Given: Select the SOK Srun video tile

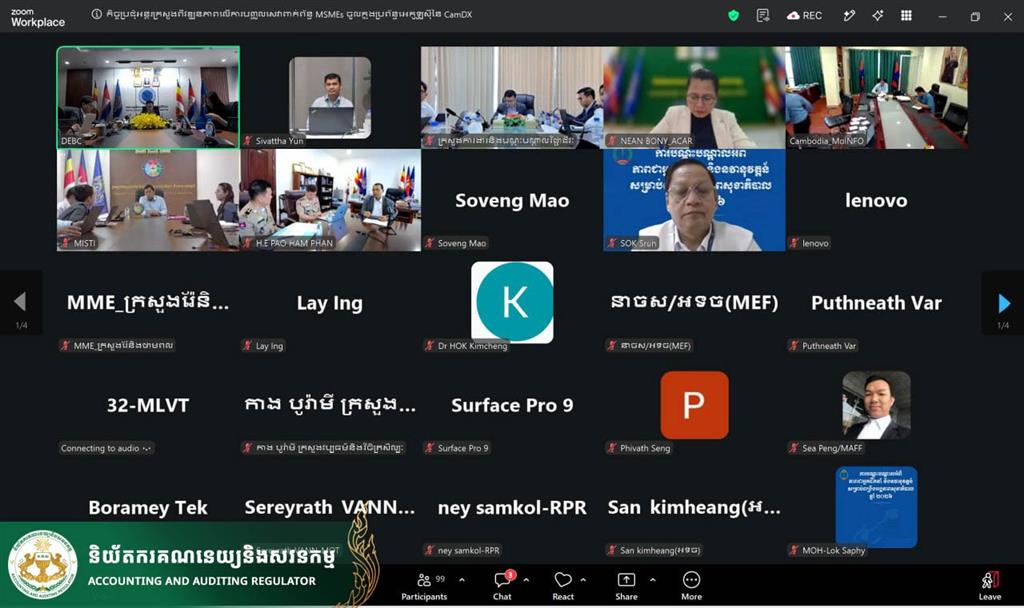Looking at the screenshot, I should (x=694, y=200).
